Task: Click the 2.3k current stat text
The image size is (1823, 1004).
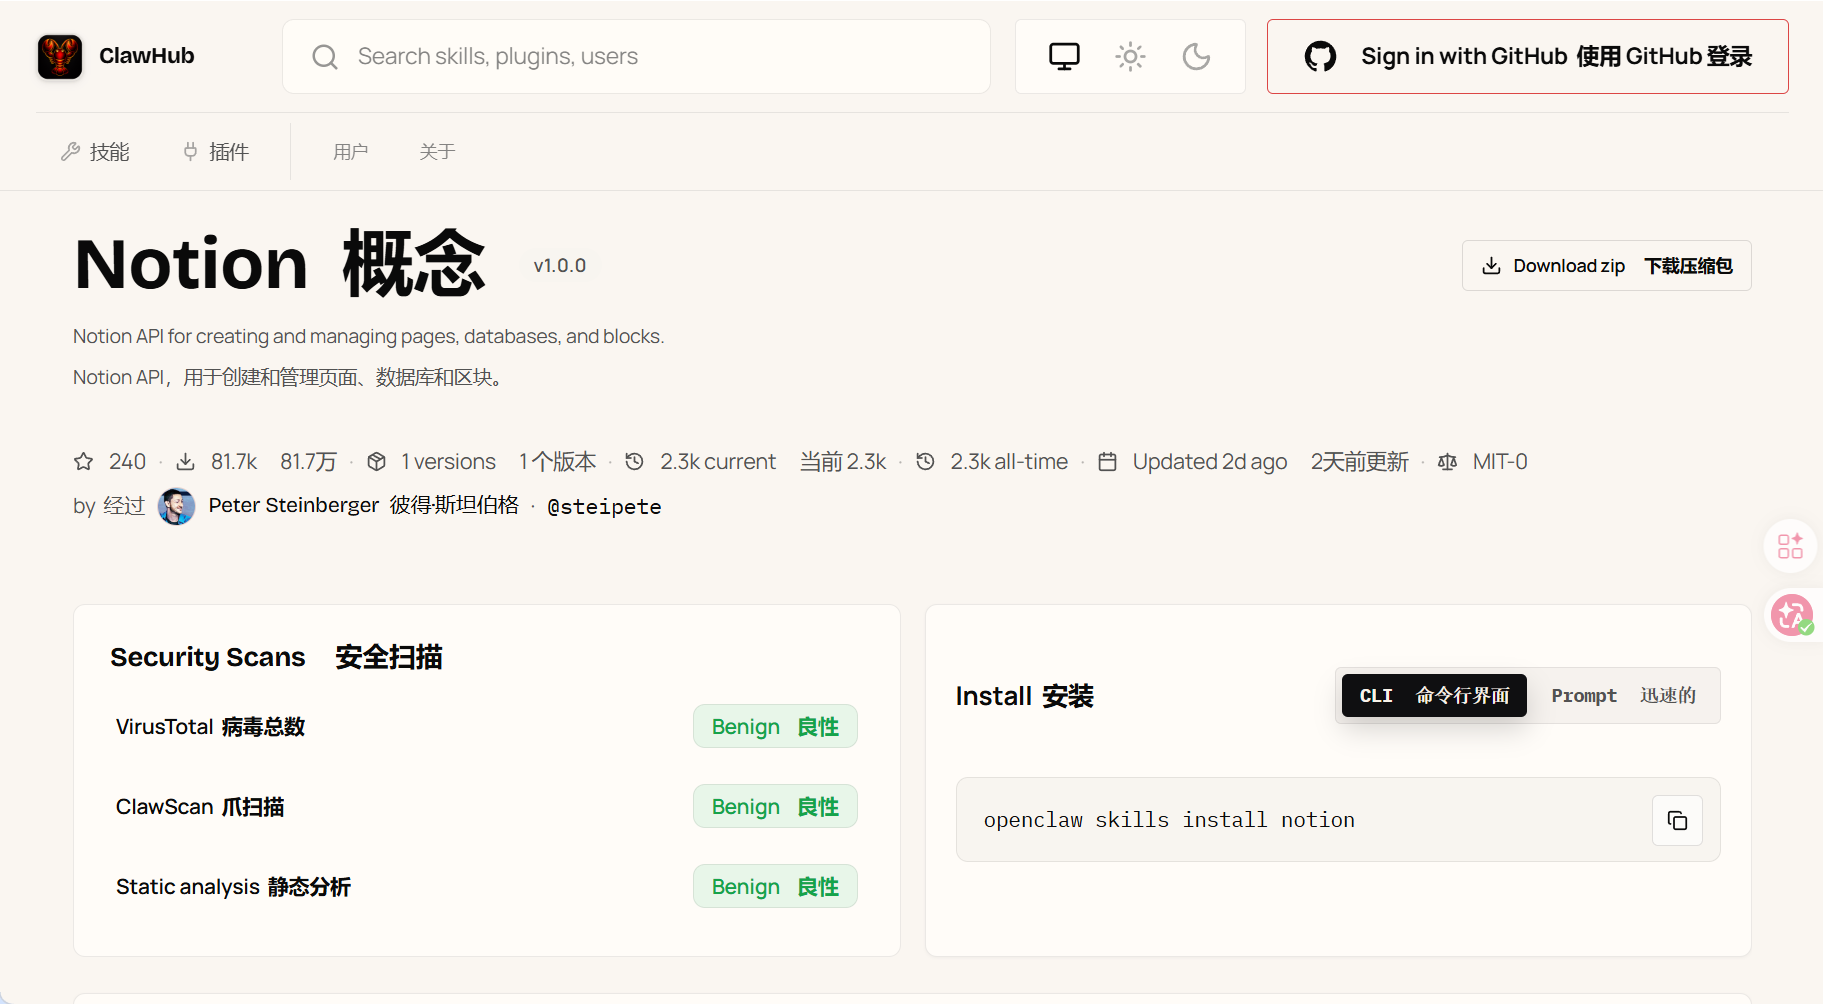Action: [x=718, y=462]
